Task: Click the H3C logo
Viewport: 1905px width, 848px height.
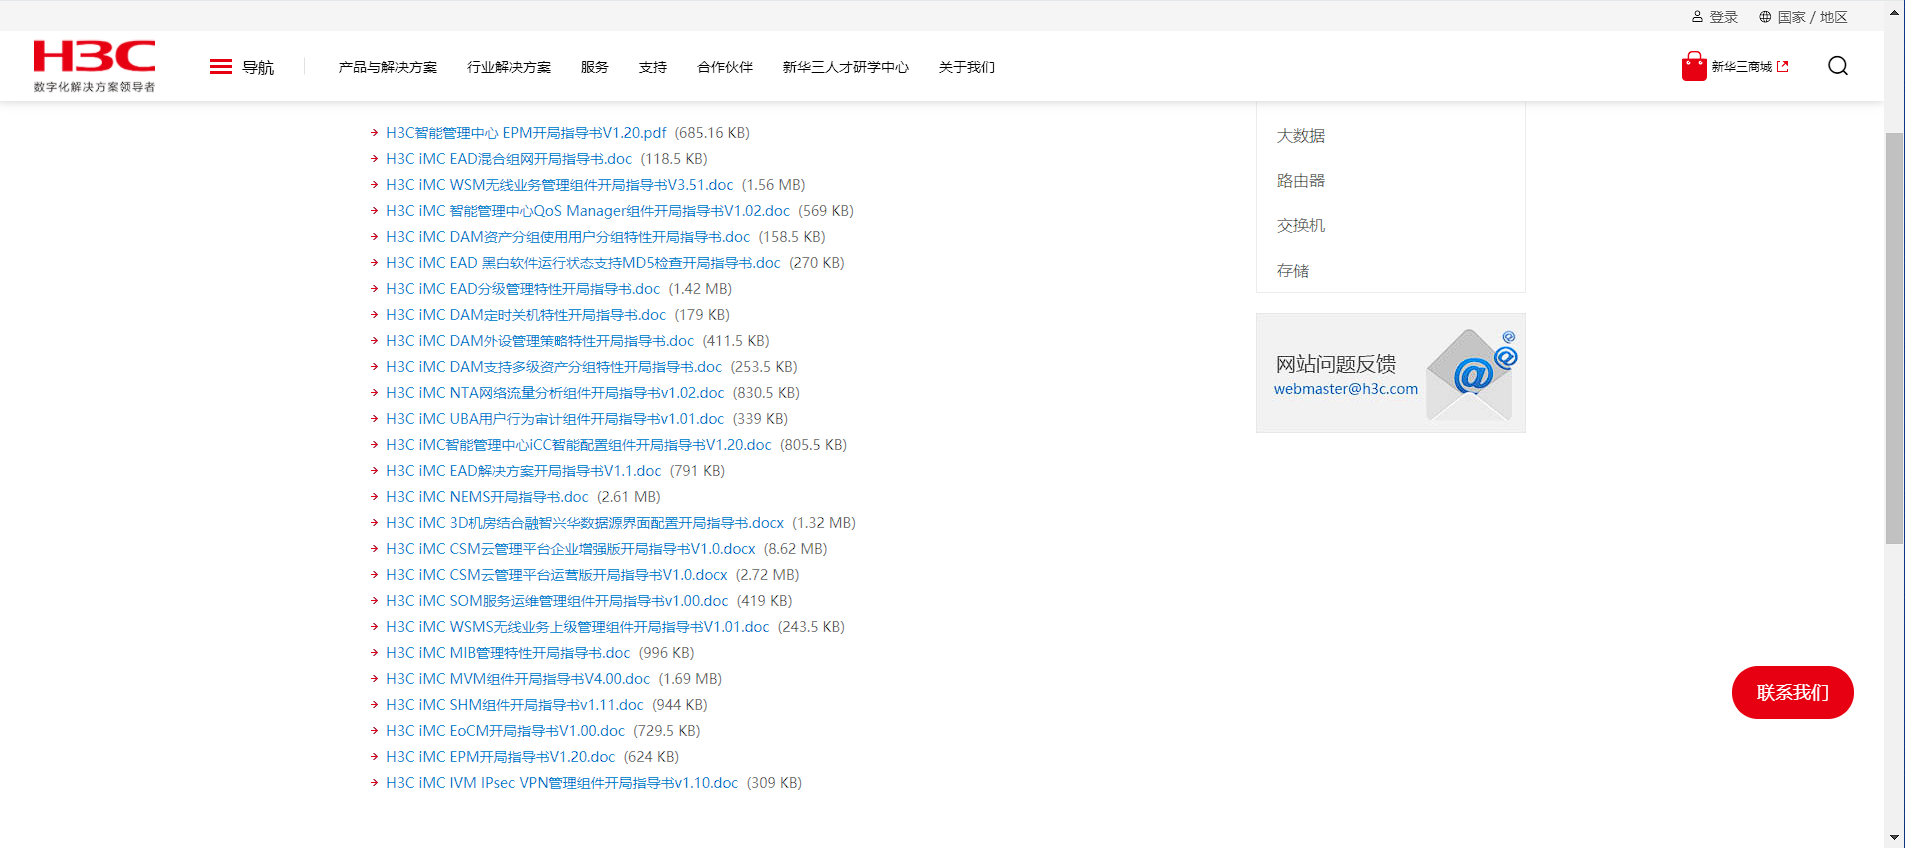Action: point(94,66)
